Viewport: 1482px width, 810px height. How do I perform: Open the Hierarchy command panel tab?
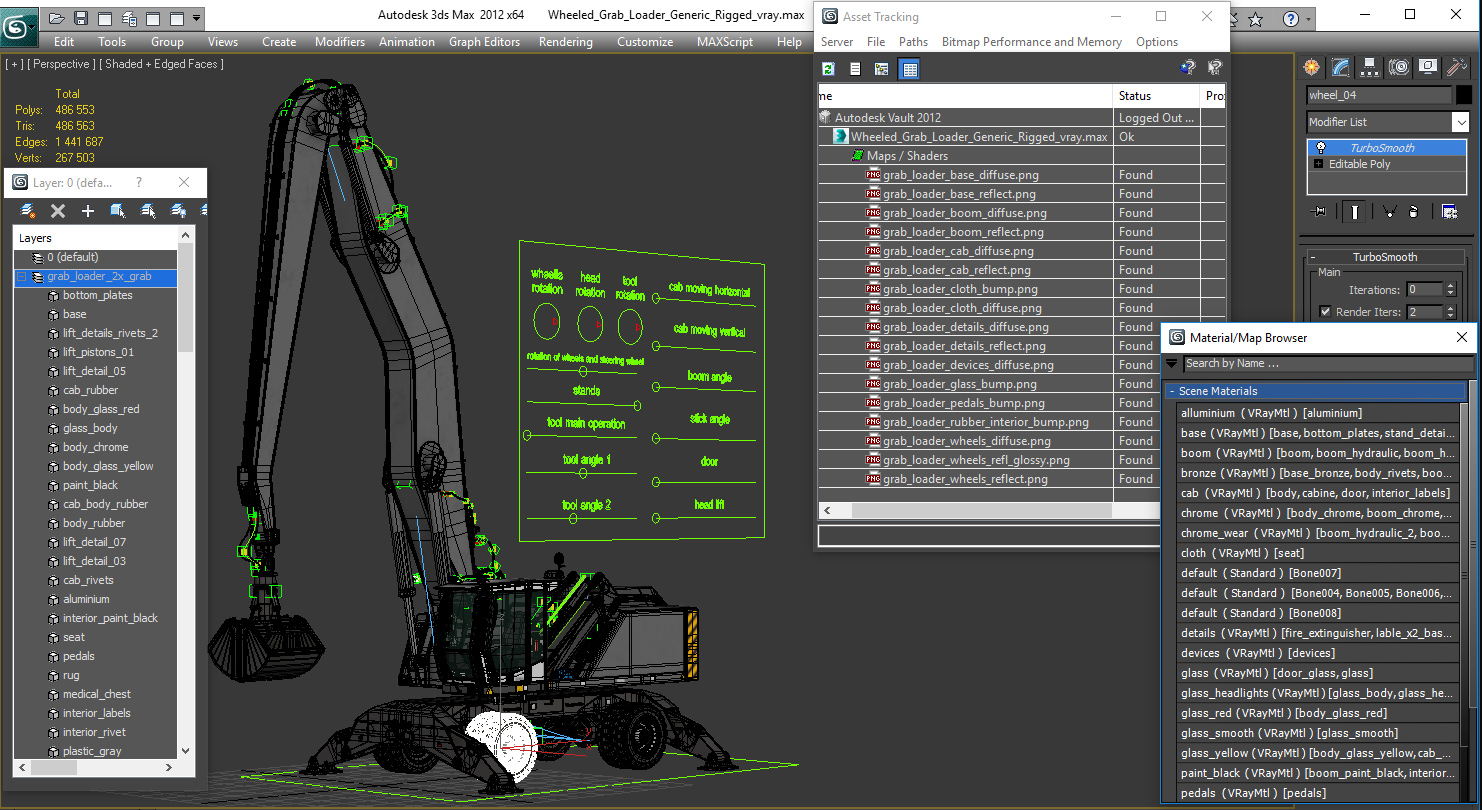pos(1370,67)
